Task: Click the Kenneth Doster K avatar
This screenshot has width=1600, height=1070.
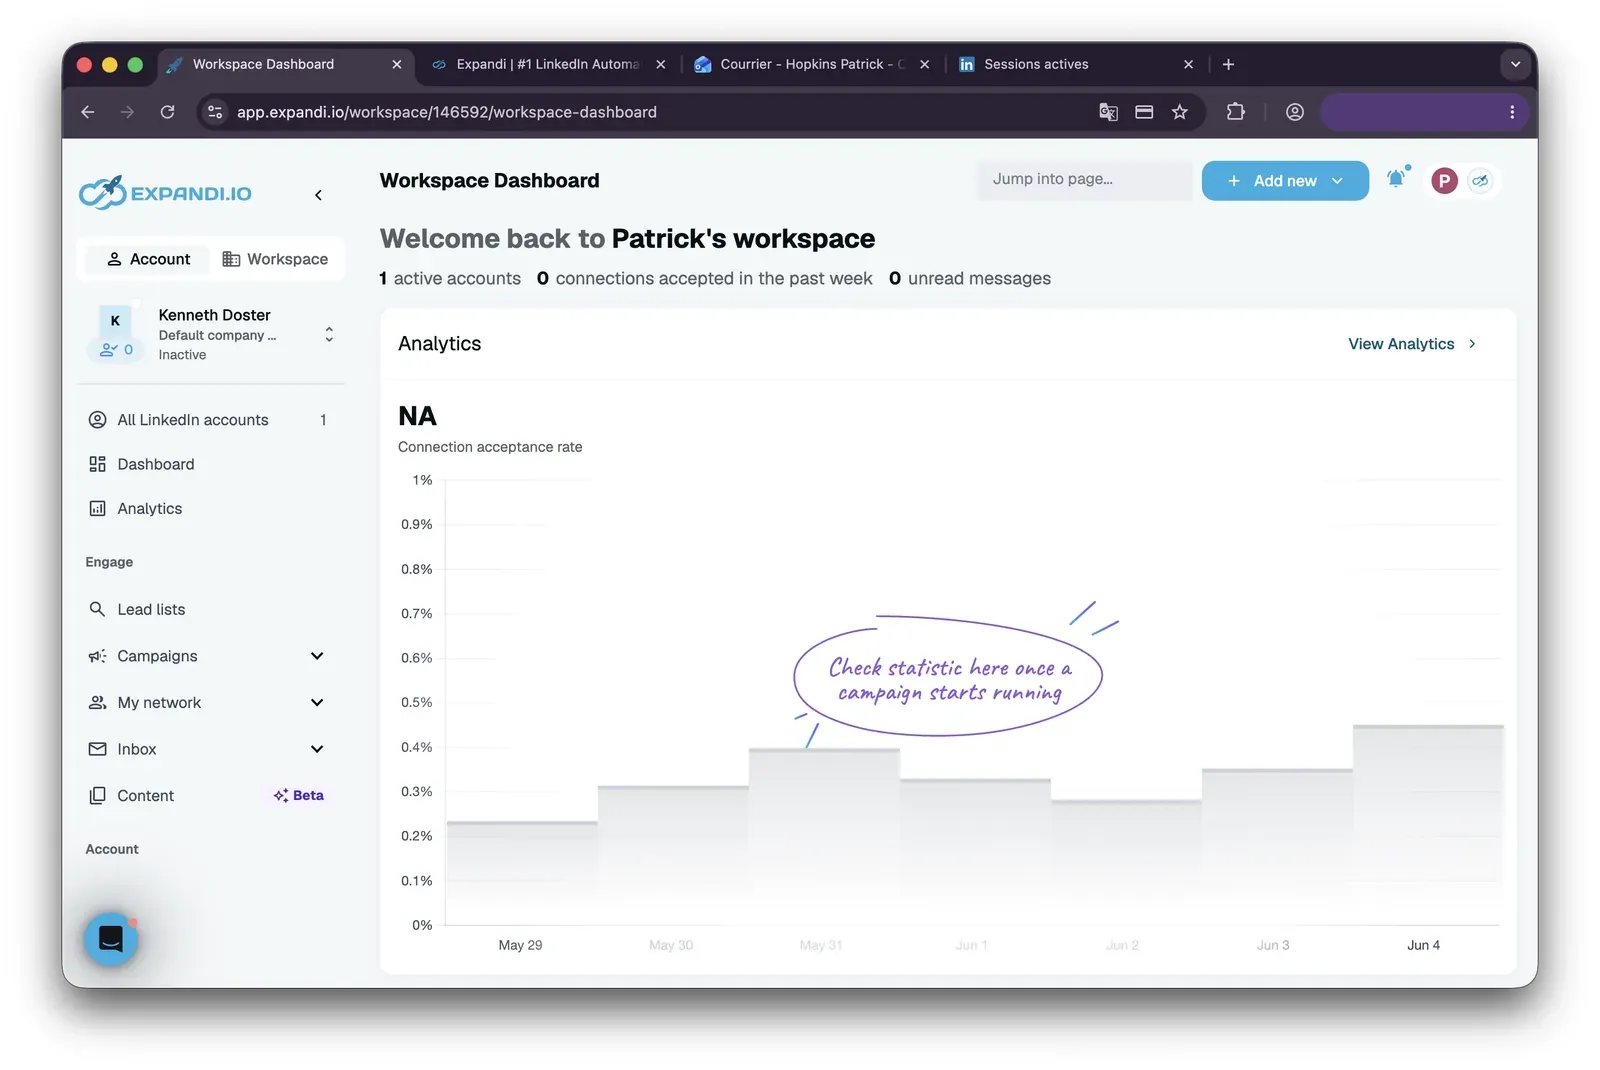Action: click(115, 321)
